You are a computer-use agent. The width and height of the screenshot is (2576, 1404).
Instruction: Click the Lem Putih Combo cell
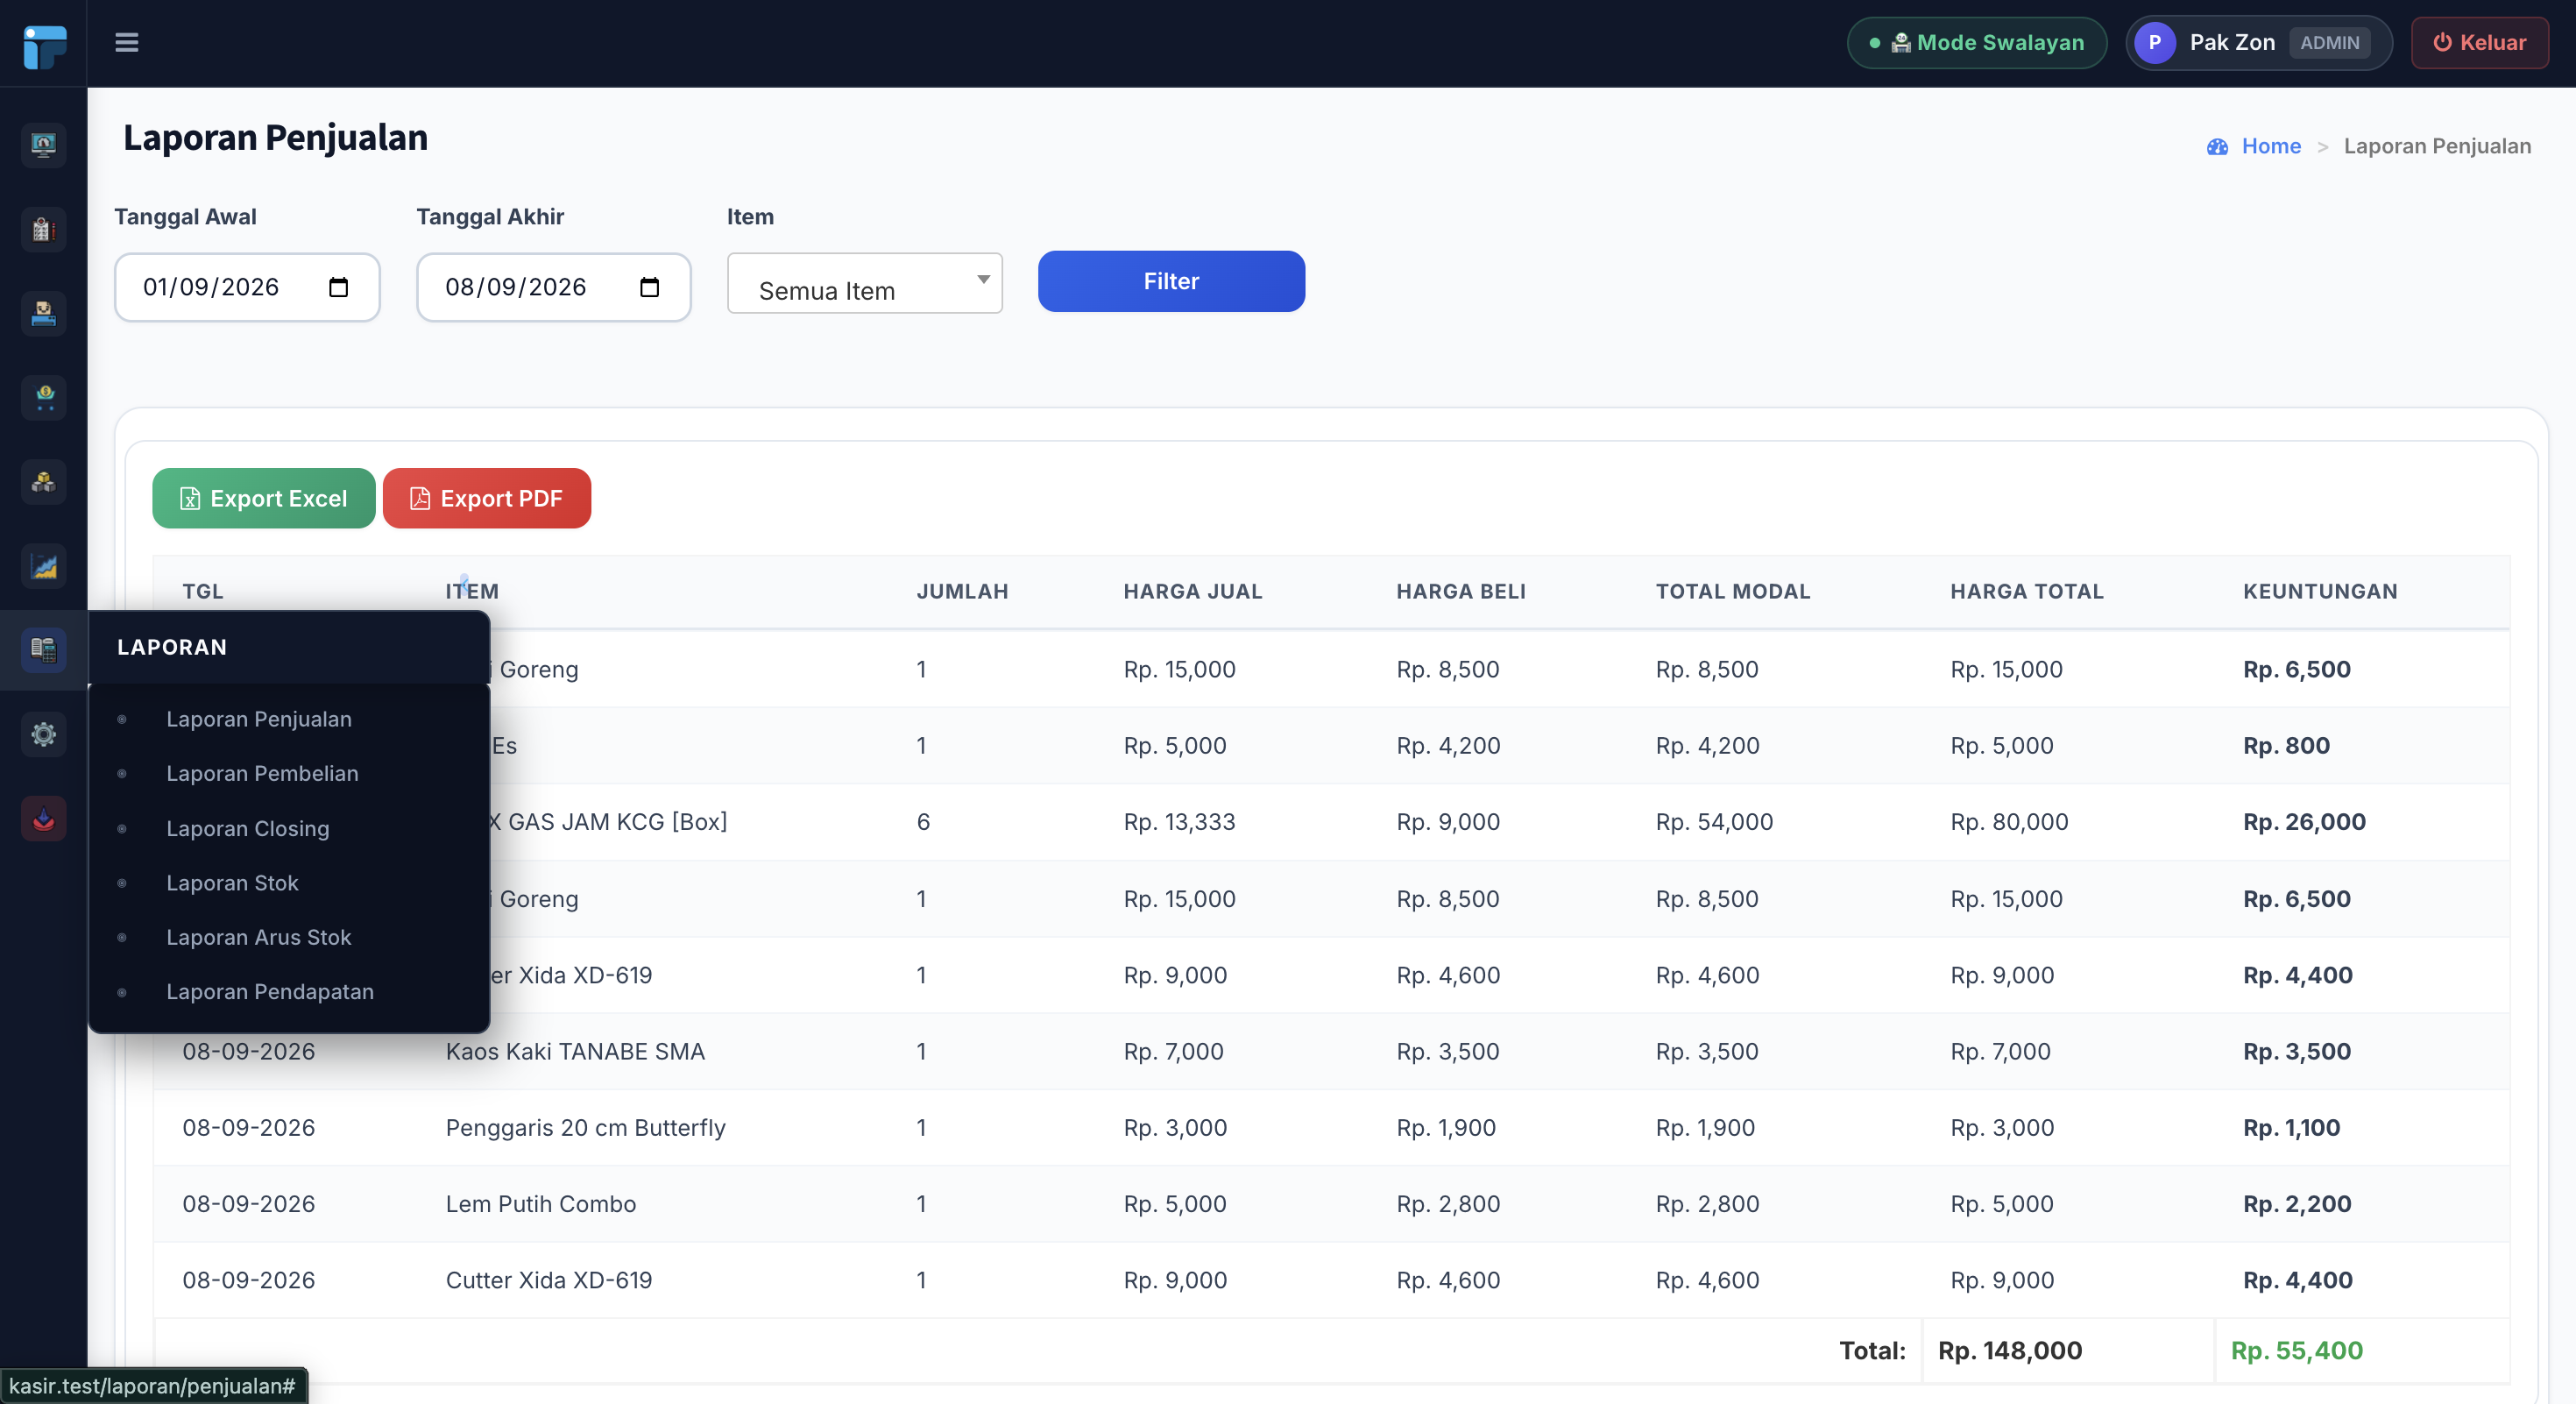tap(540, 1204)
